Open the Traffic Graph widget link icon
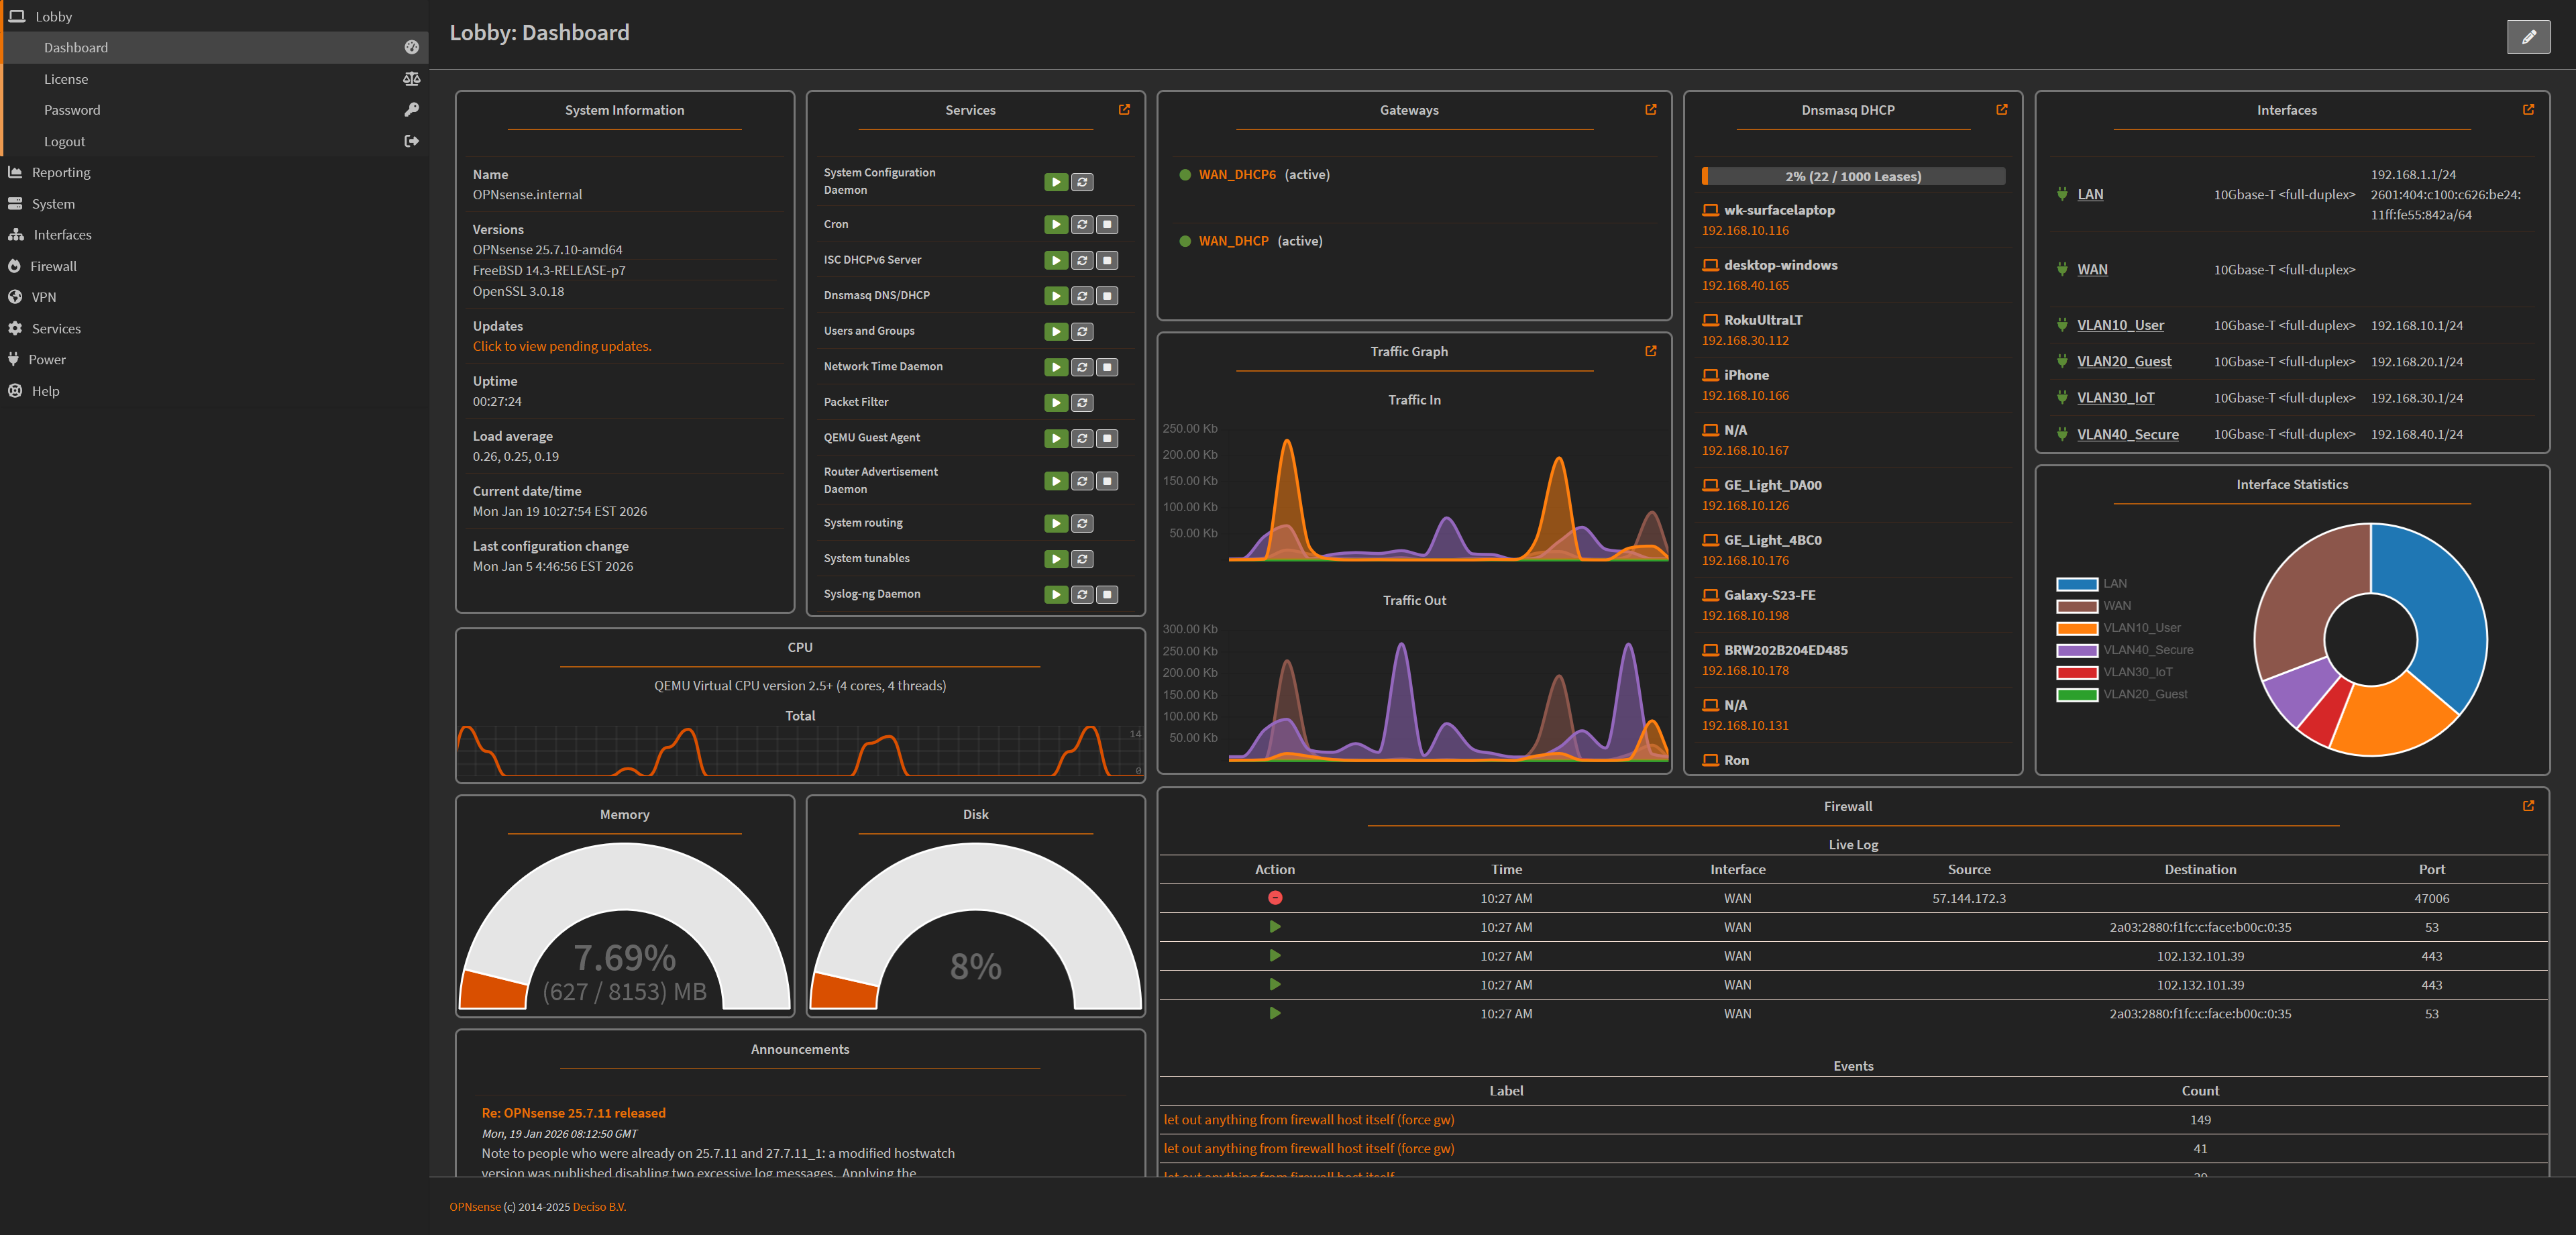 (x=1650, y=351)
